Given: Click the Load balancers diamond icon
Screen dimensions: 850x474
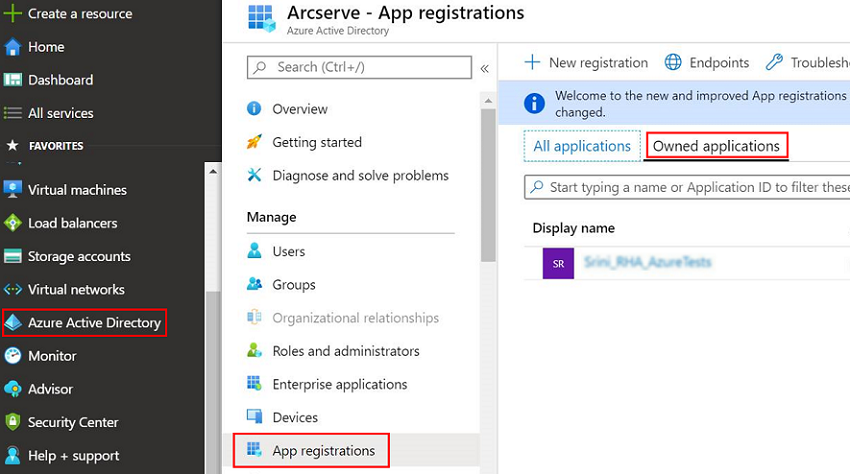Looking at the screenshot, I should 12,223.
